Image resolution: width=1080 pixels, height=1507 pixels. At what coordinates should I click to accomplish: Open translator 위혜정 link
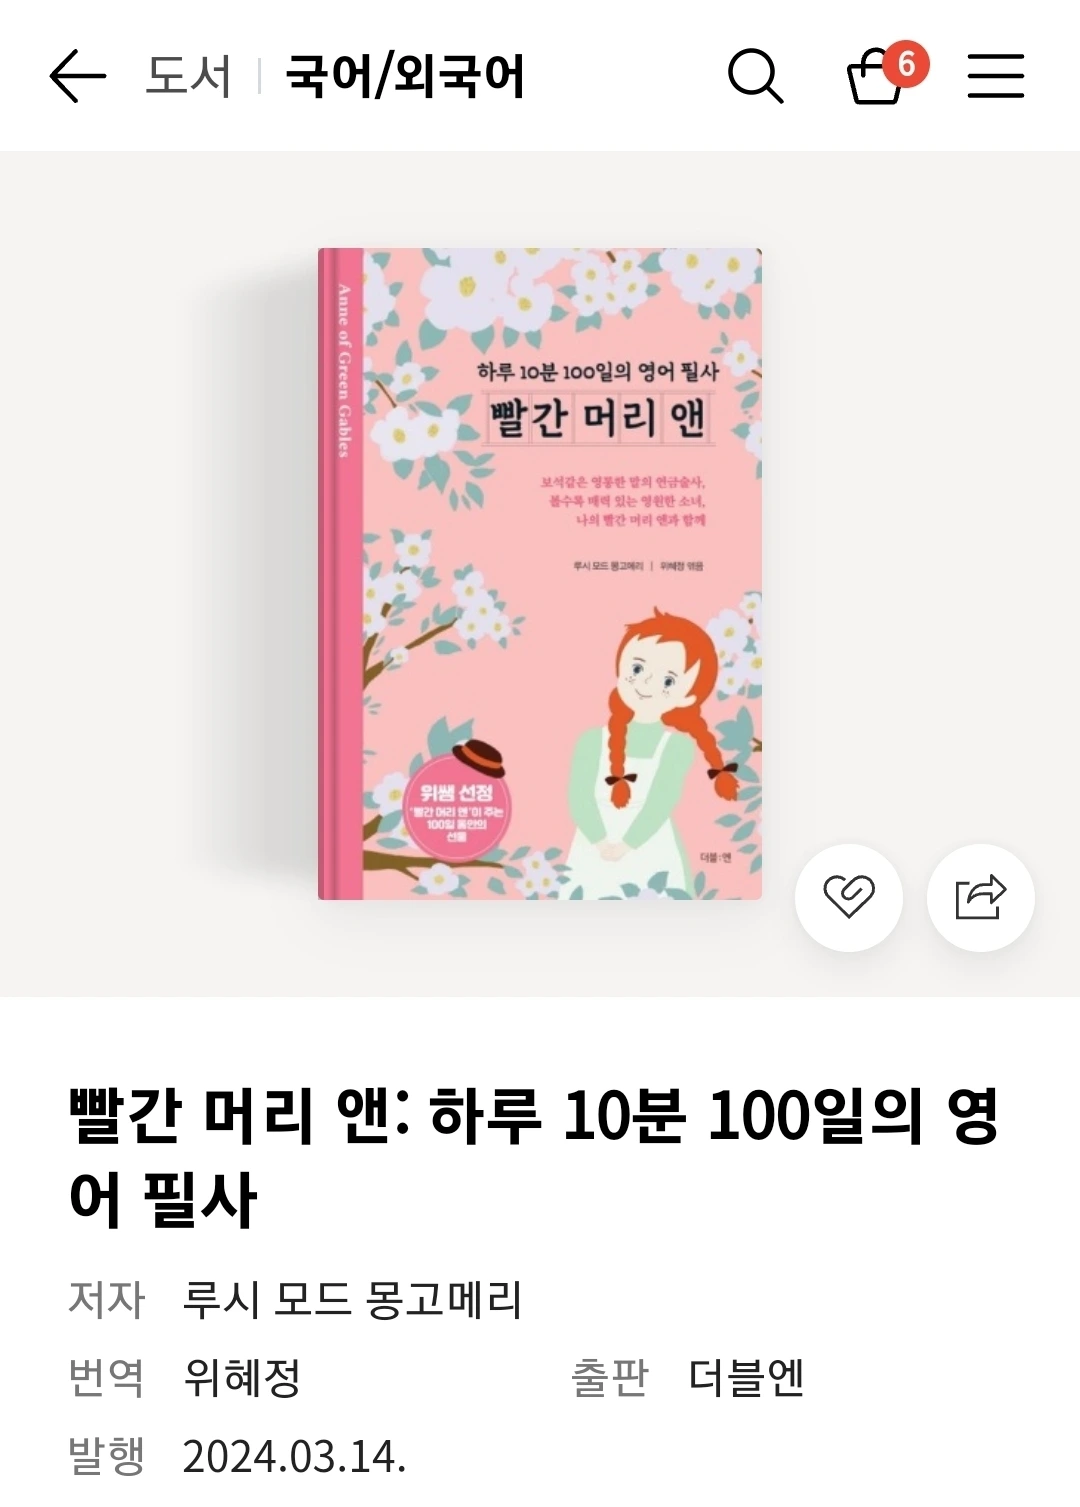(242, 1378)
